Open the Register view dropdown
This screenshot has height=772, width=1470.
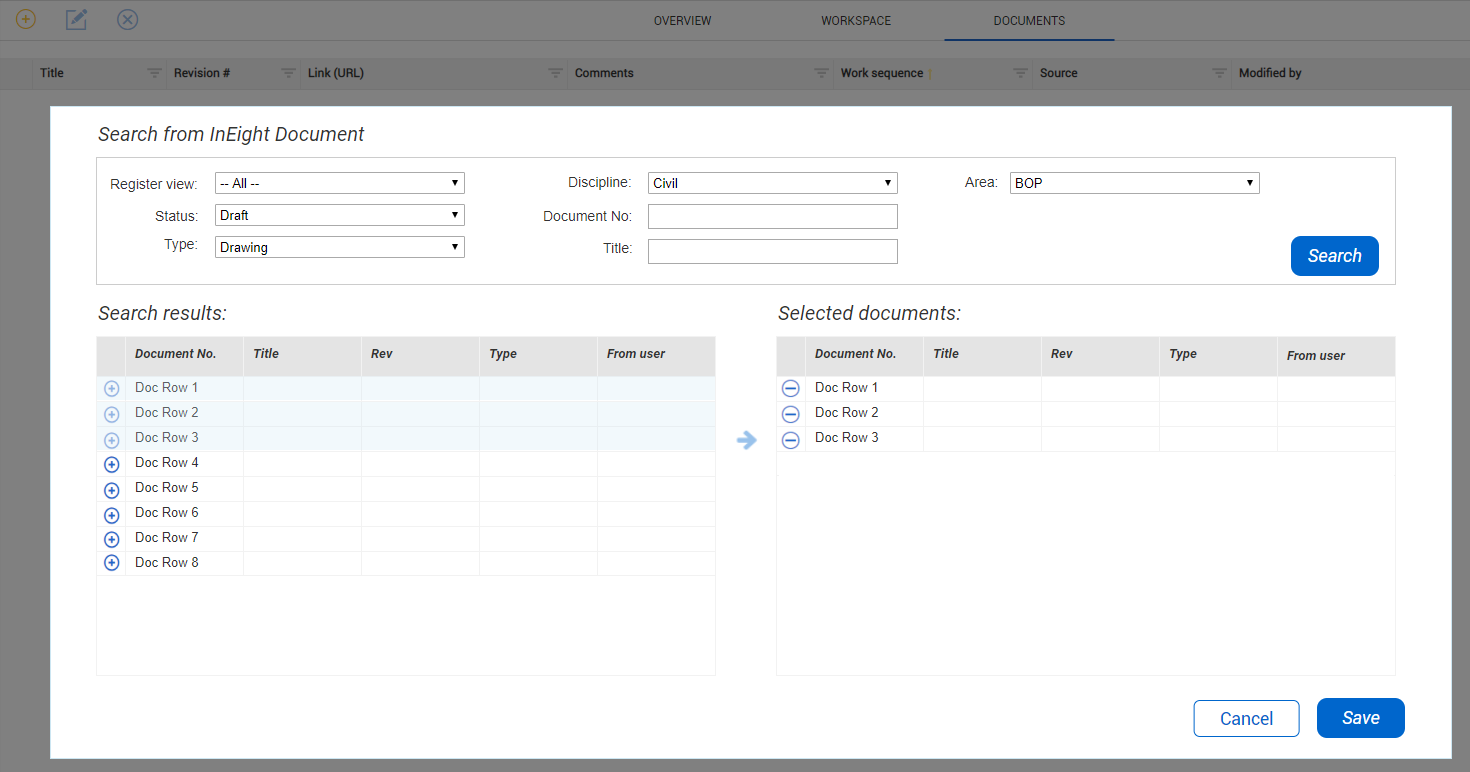click(339, 183)
